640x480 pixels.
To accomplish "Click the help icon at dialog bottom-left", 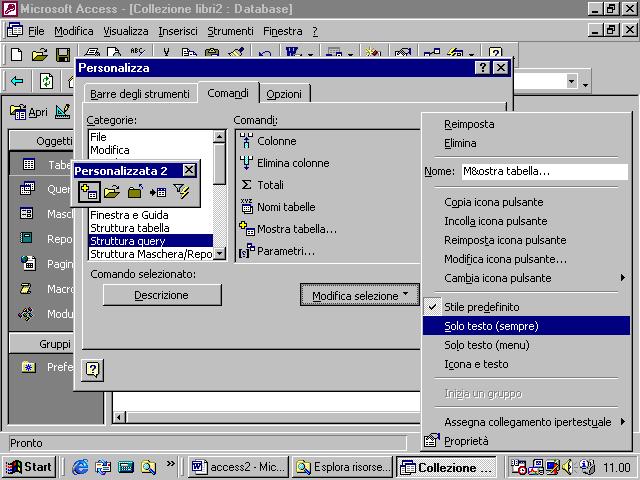I will pyautogui.click(x=93, y=370).
